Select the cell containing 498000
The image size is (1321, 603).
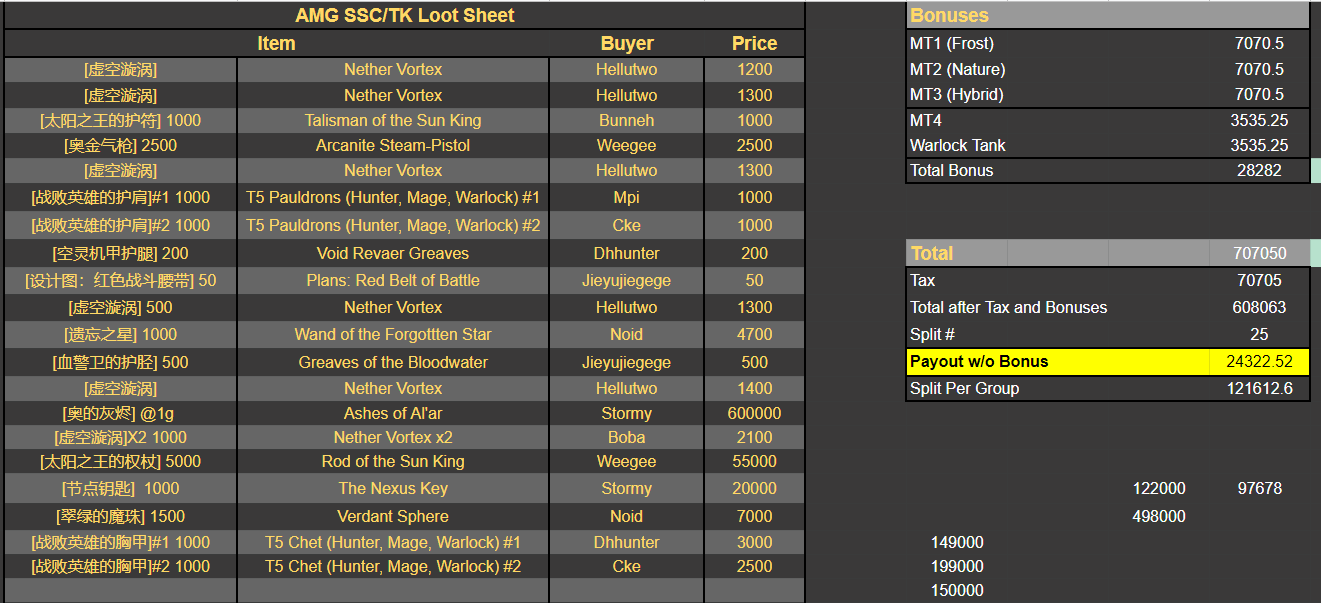[x=1158, y=516]
